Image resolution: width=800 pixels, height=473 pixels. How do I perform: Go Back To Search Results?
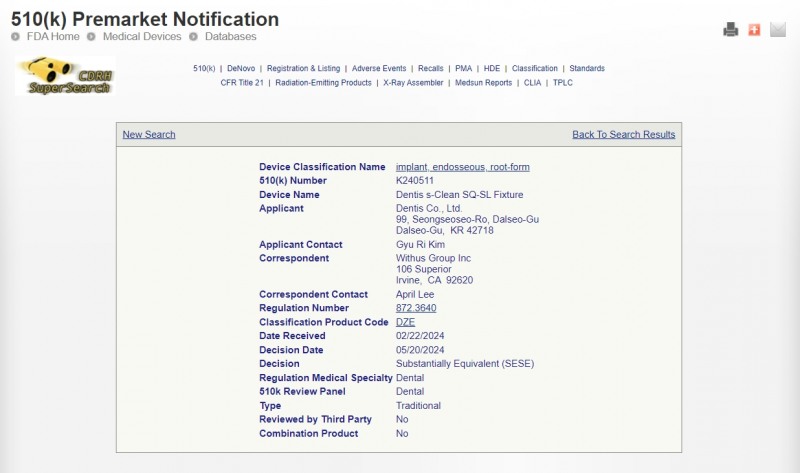point(623,135)
